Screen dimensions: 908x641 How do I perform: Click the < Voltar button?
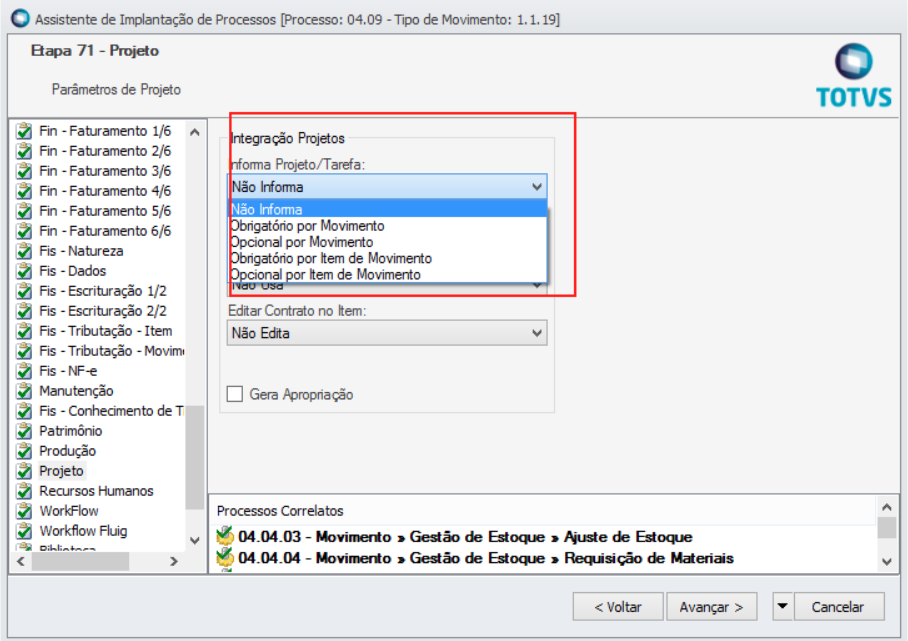click(x=617, y=606)
